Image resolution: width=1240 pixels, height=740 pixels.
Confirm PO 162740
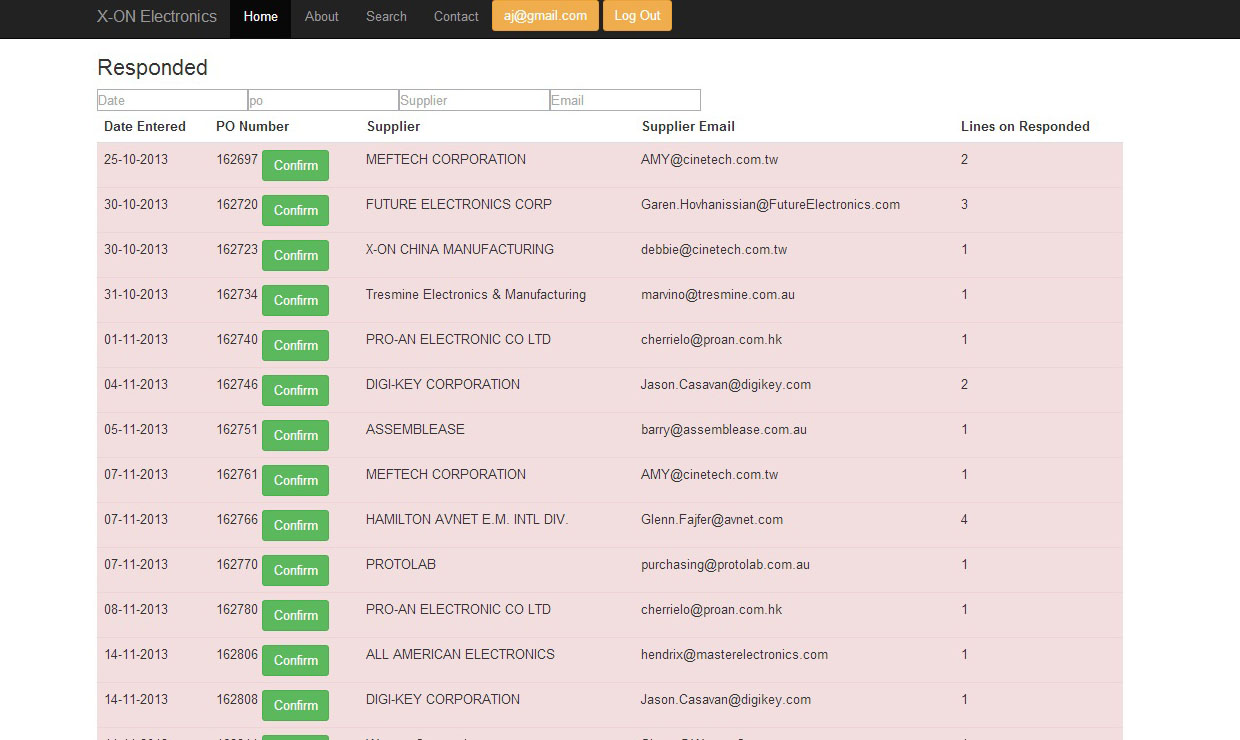click(x=295, y=345)
